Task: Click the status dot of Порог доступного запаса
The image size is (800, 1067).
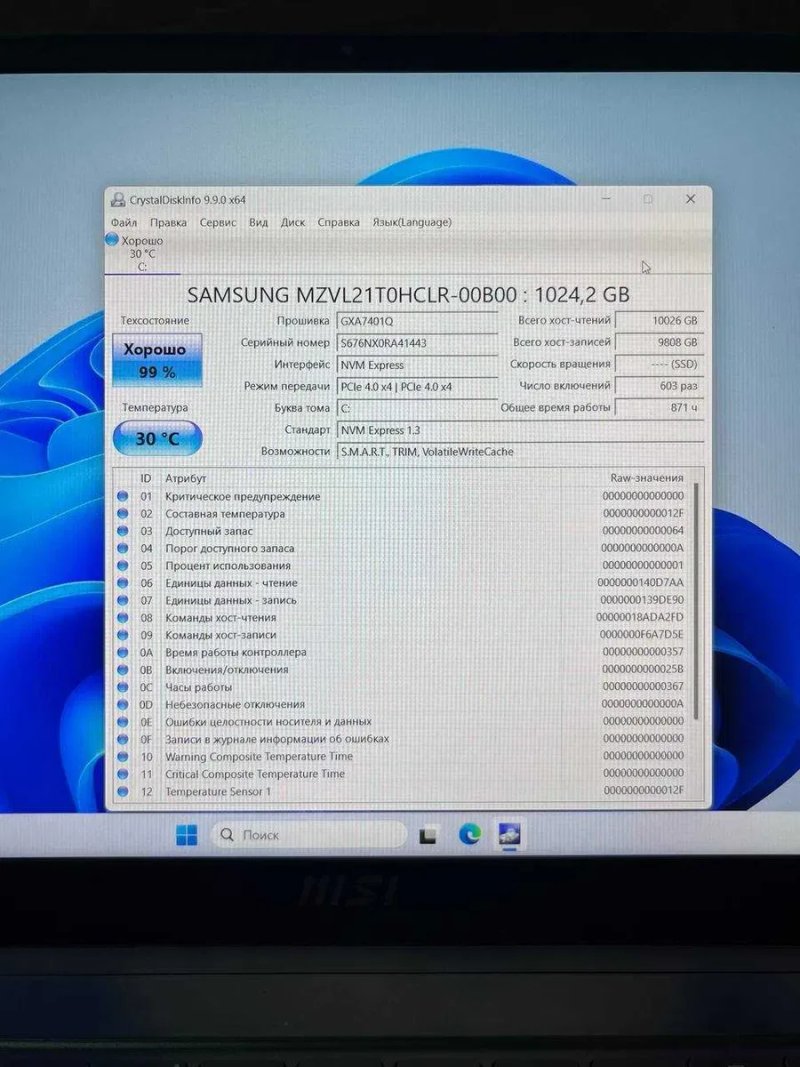Action: click(x=122, y=548)
